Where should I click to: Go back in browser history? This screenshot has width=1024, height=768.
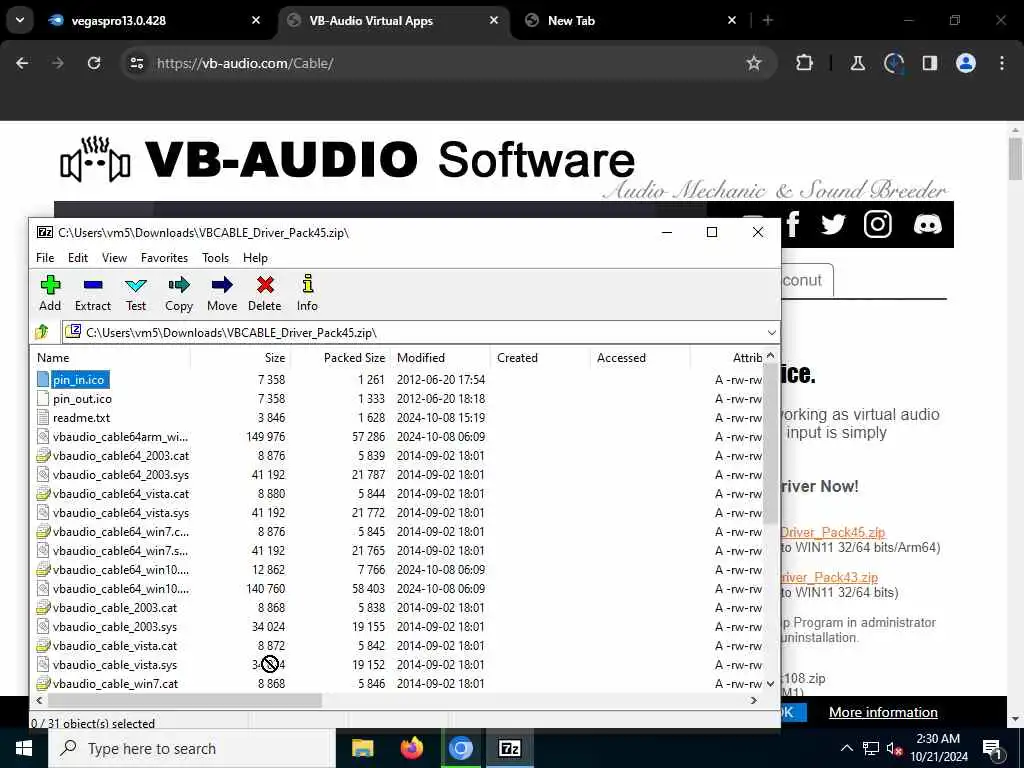click(22, 63)
